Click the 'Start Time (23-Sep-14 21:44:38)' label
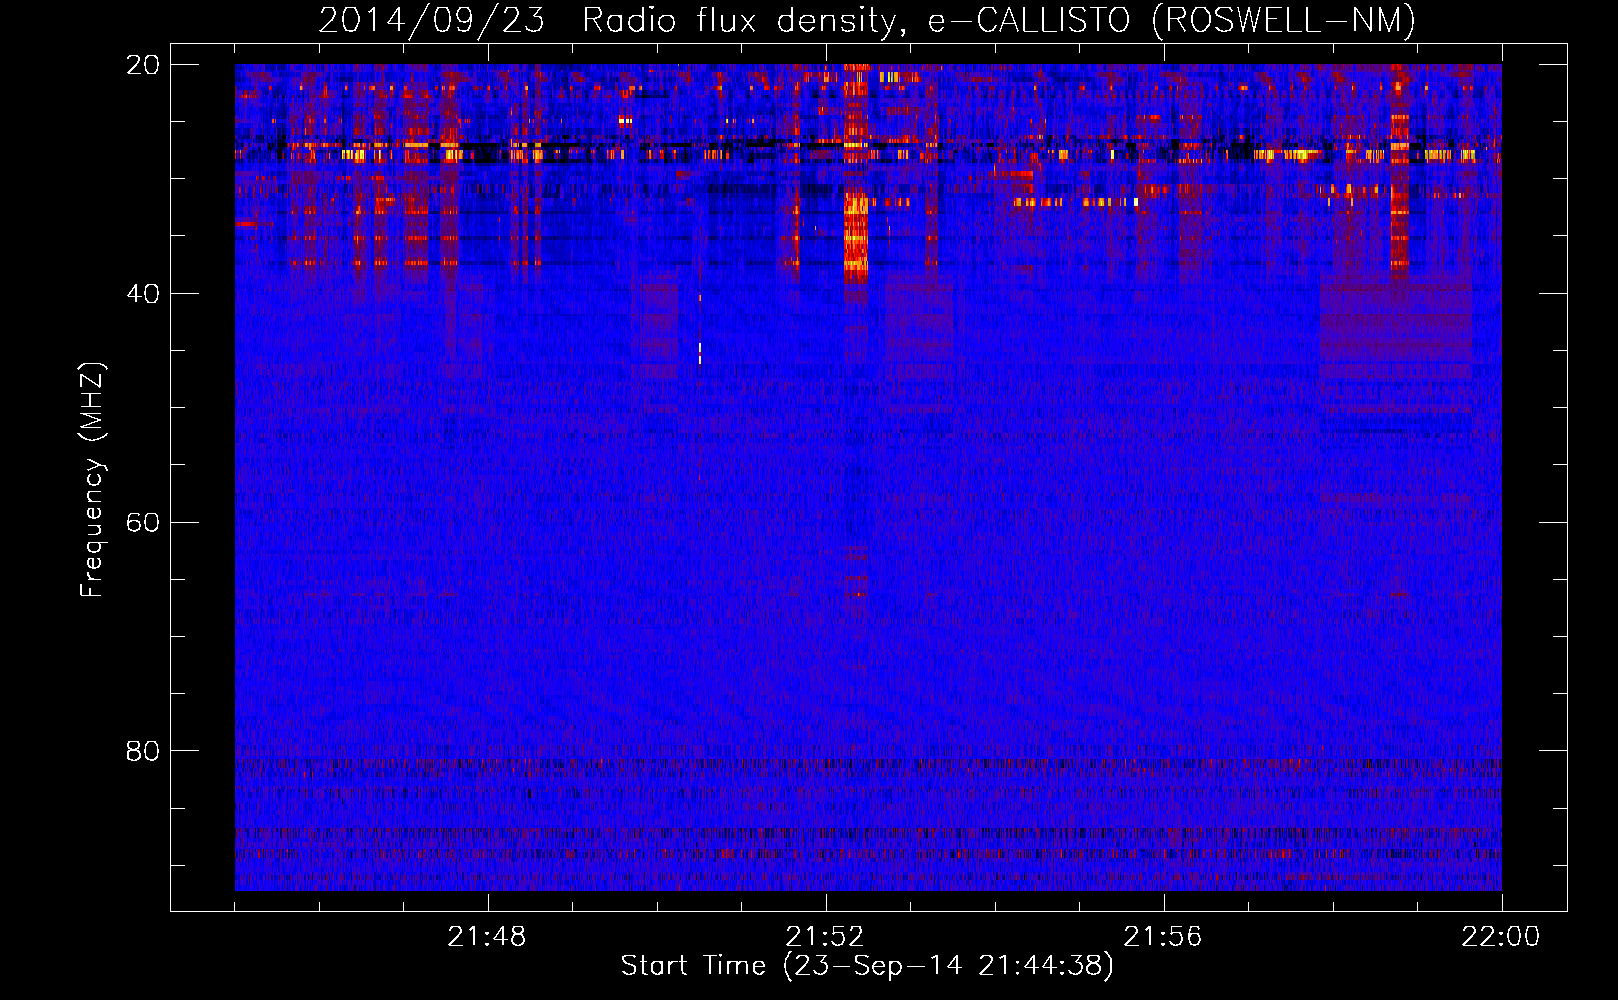This screenshot has width=1618, height=1000. click(867, 965)
